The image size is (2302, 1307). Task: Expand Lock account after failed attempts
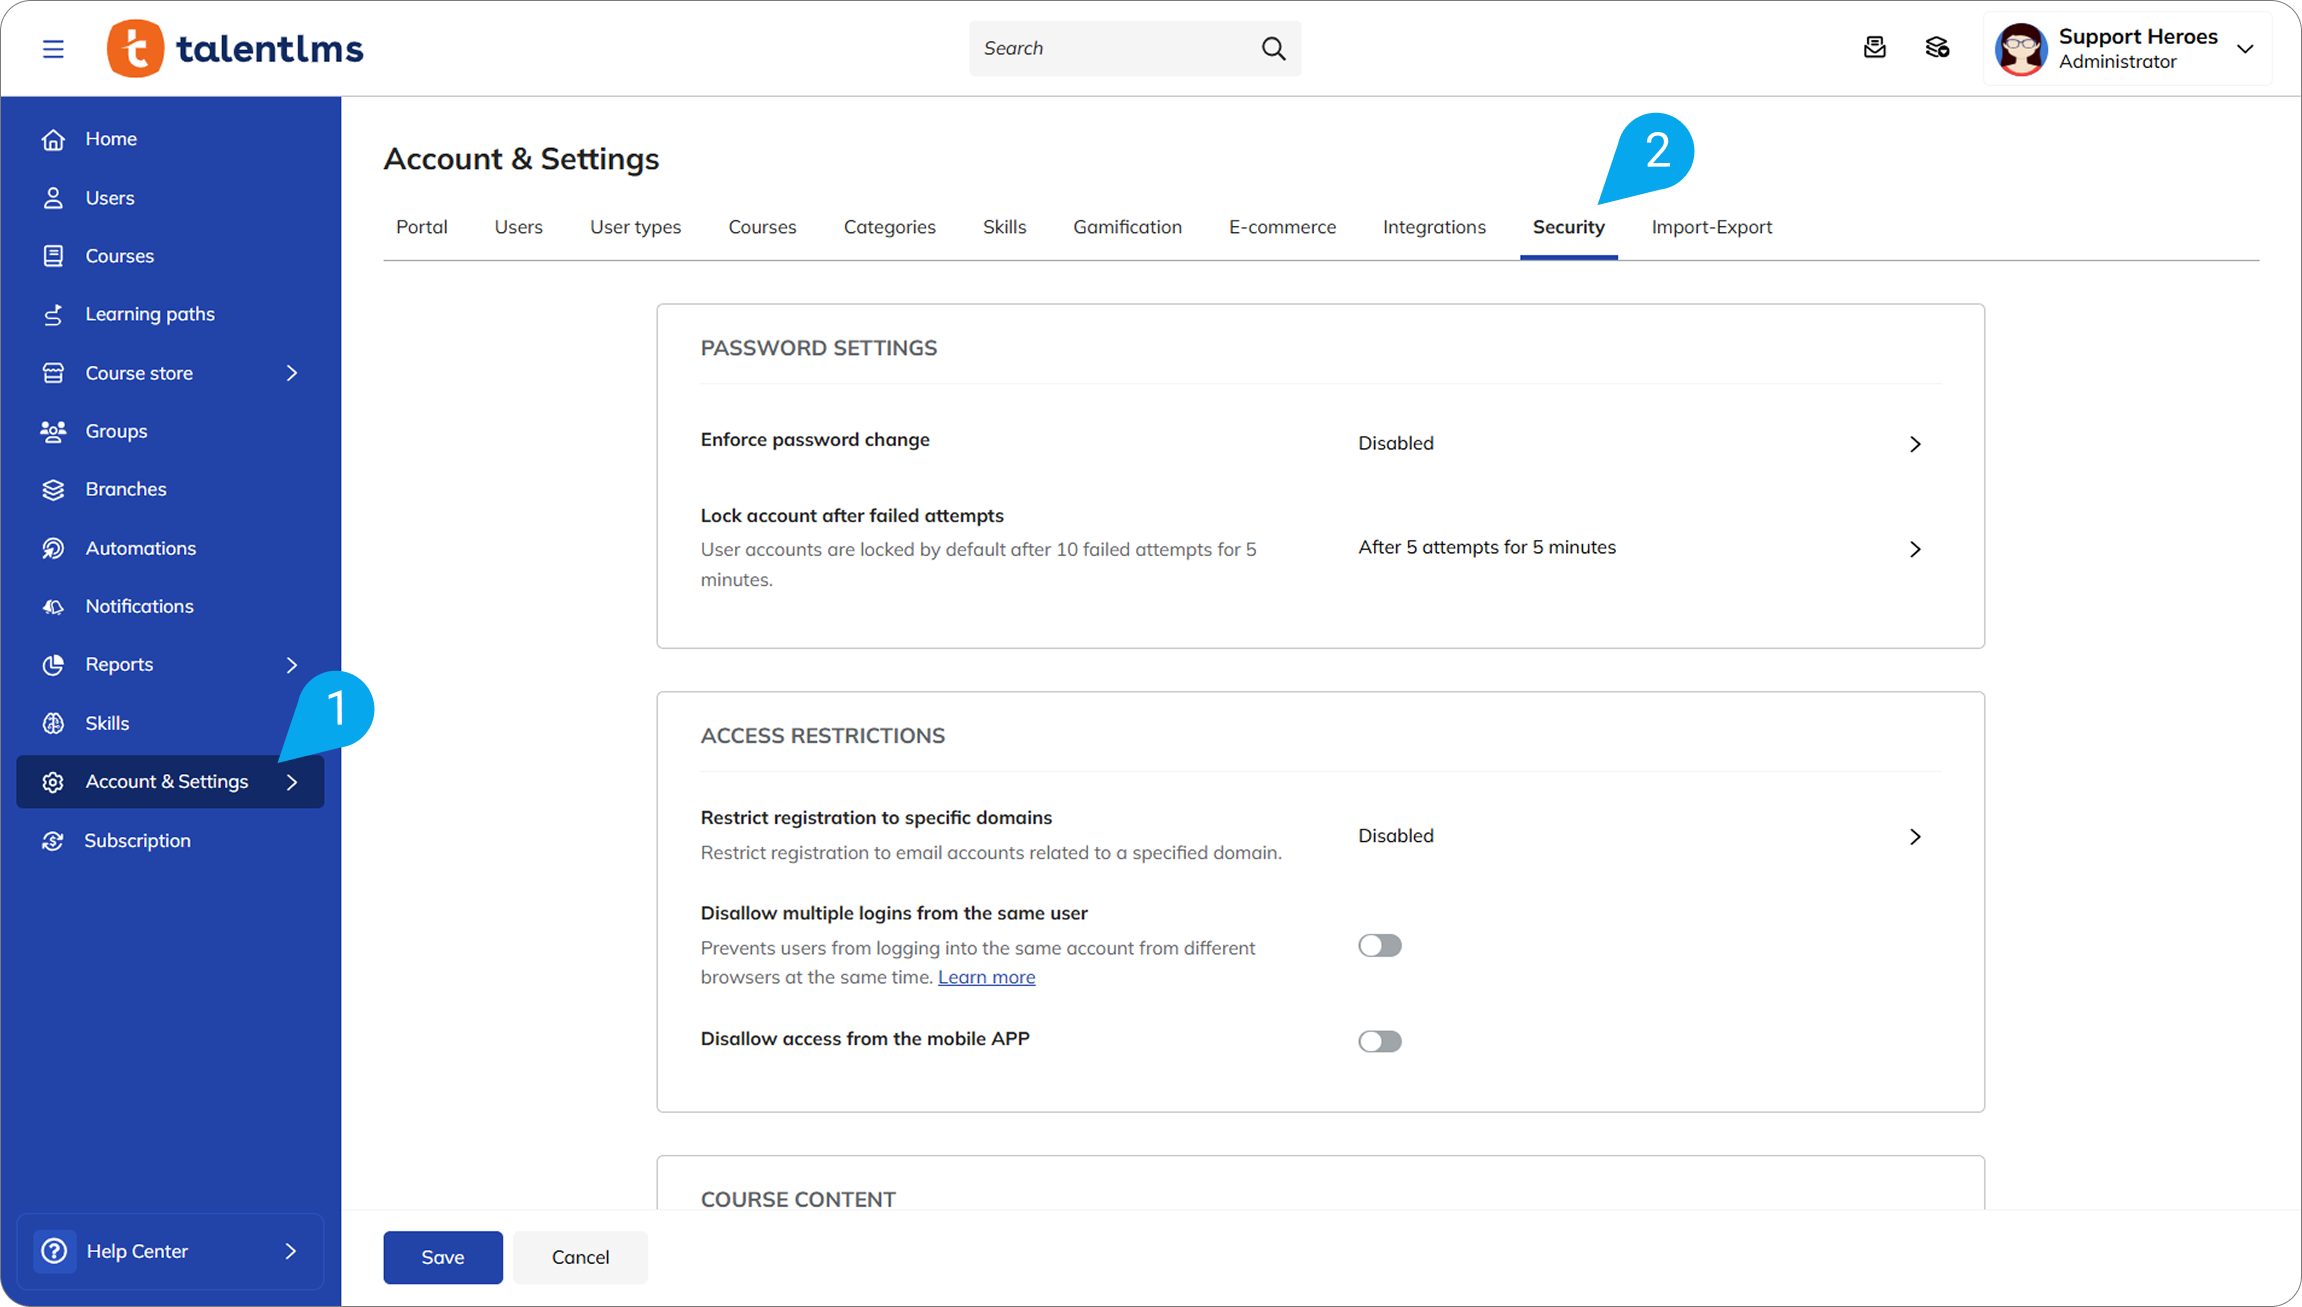(x=1914, y=549)
